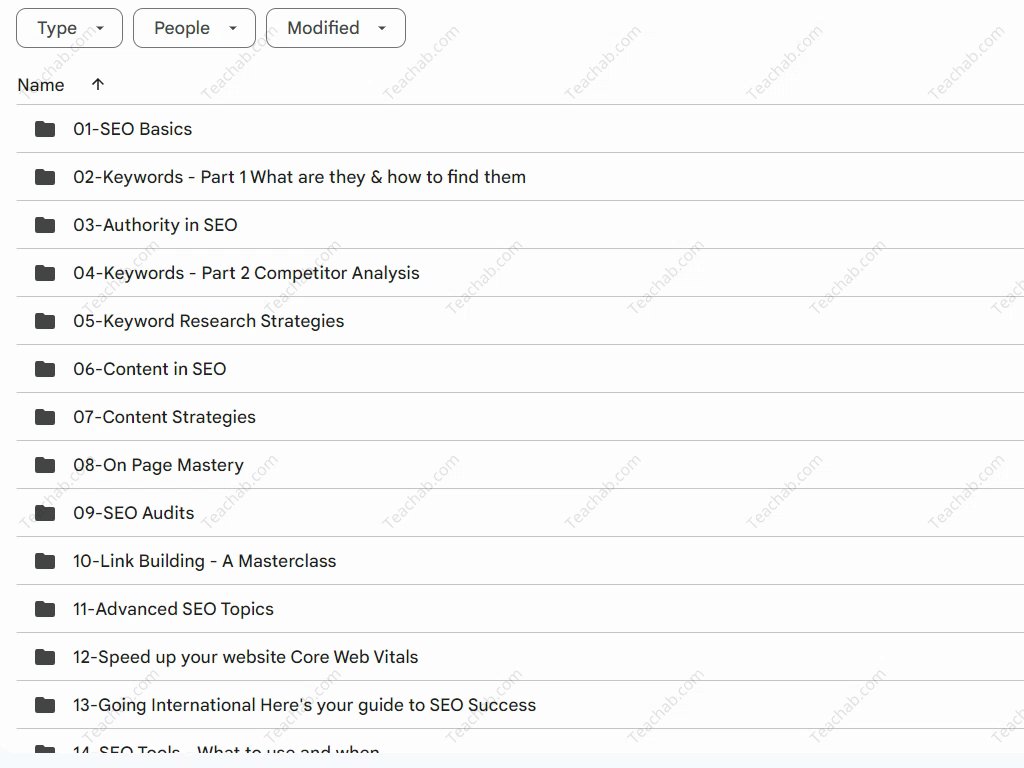Open the Type filter dropdown

69,28
